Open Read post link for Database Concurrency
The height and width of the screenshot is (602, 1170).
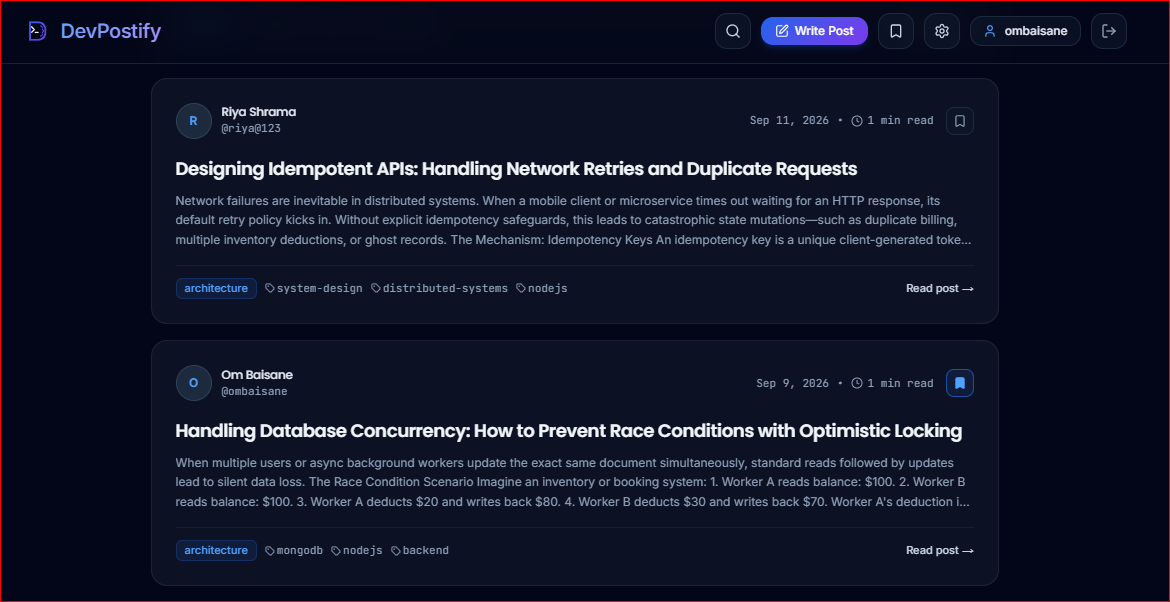click(939, 551)
